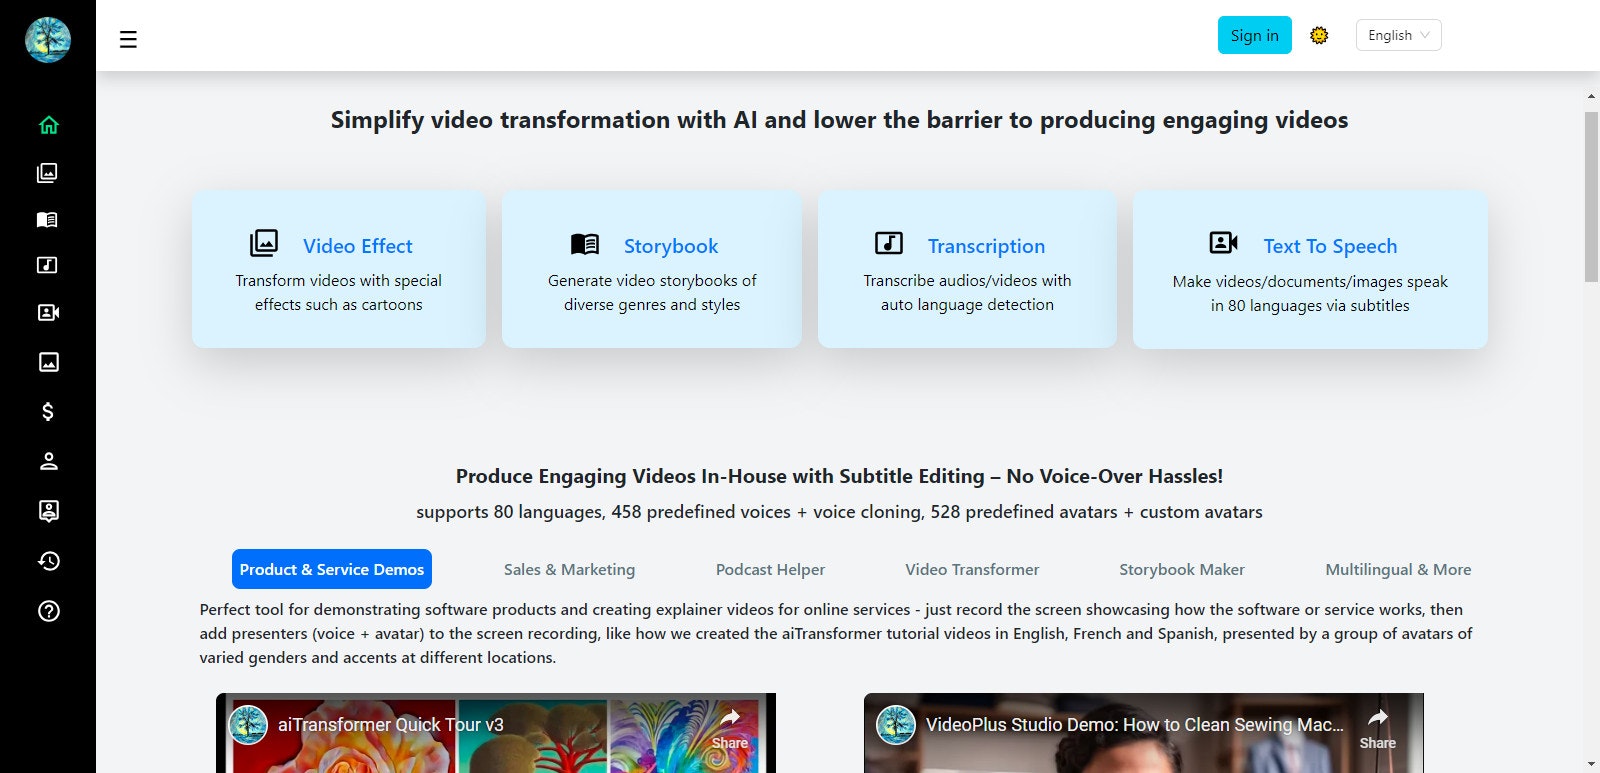Click 'Make videos/documents/images speak' description

pyautogui.click(x=1310, y=294)
